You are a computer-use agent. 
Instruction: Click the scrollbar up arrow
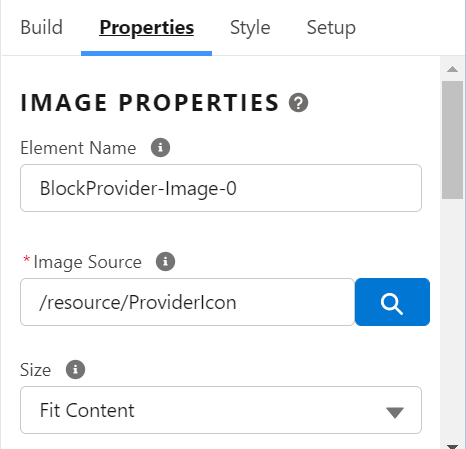click(452, 69)
